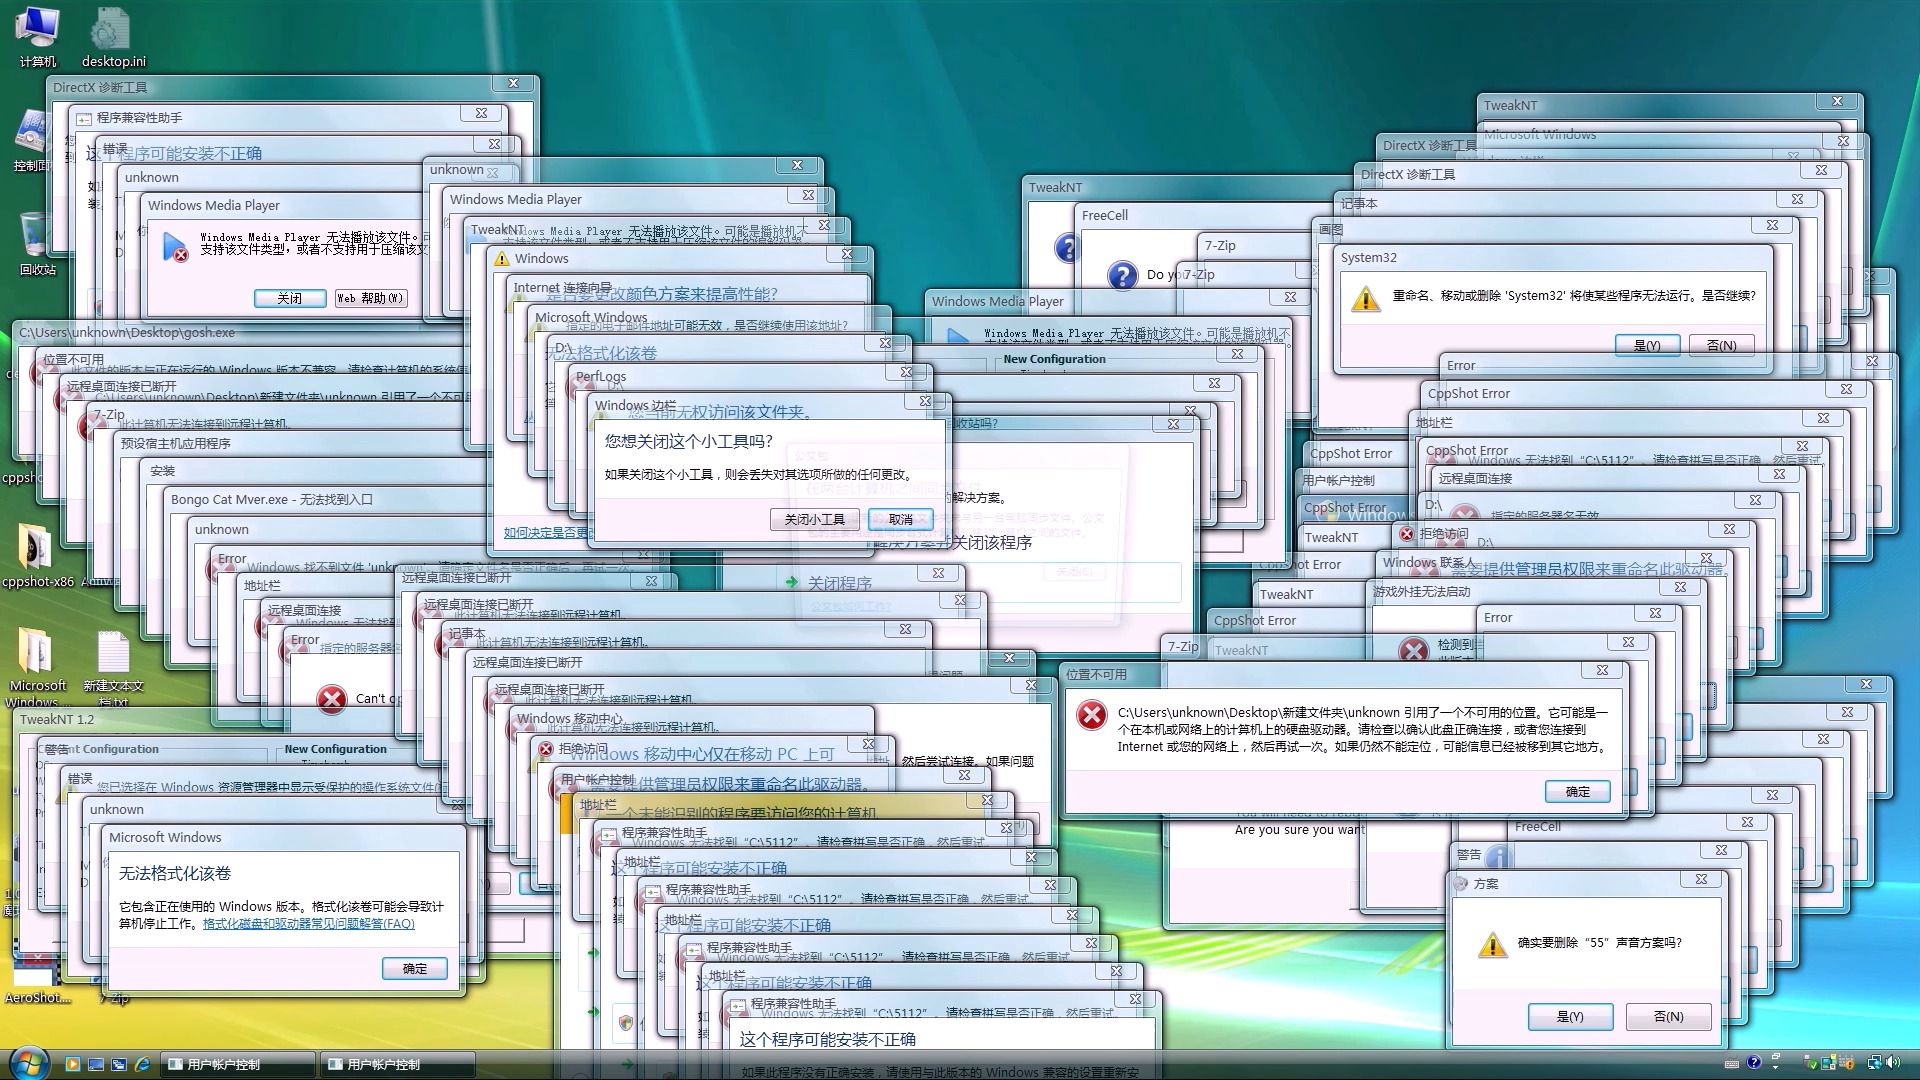Viewport: 1920px width, 1080px height.
Task: Click the 游戏外挂无法启动 dialog title
Action: [1422, 591]
